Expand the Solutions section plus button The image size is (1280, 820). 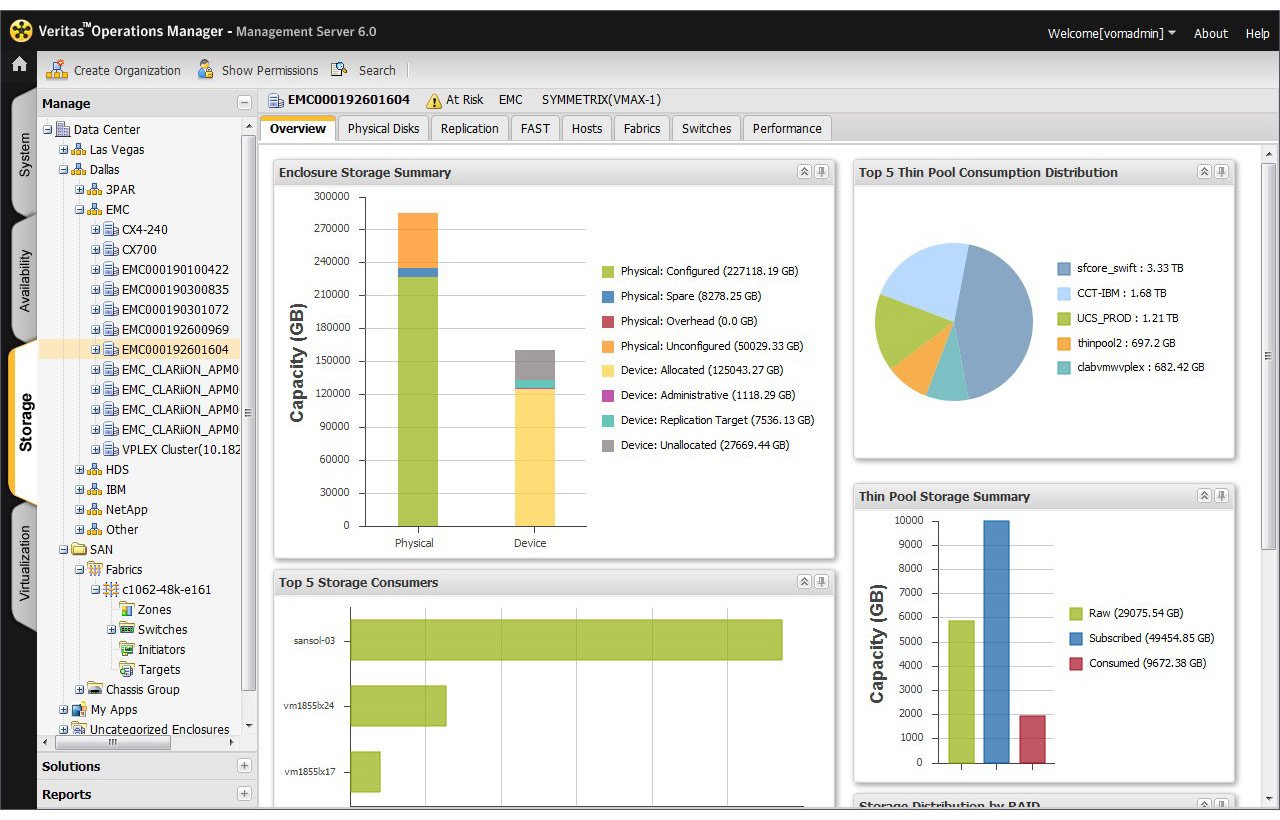coord(244,766)
